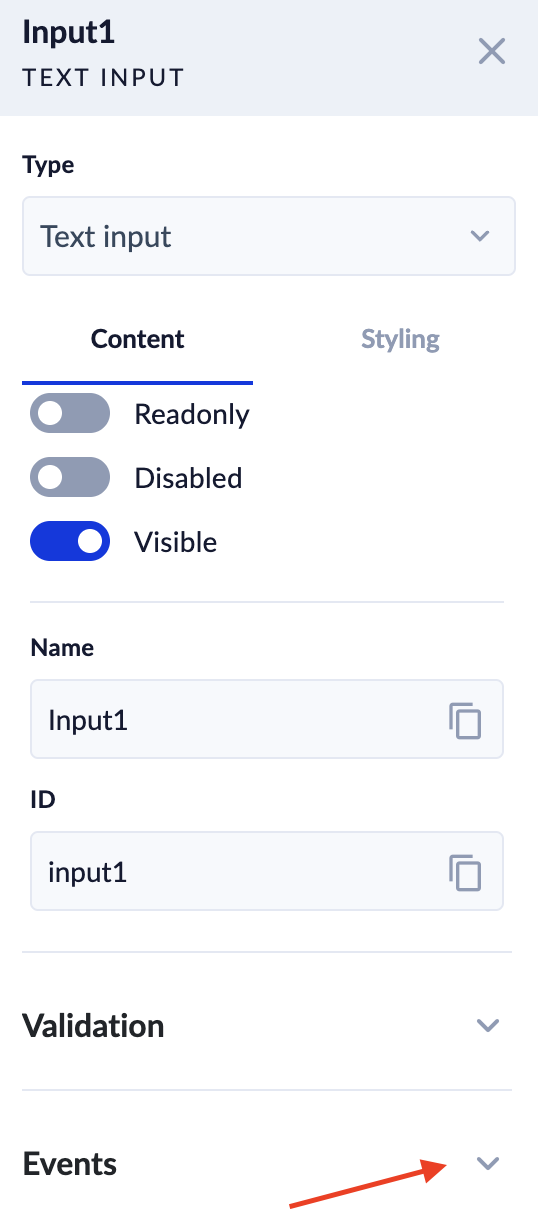538x1224 pixels.
Task: Open the Type dropdown showing Text input
Action: pyautogui.click(x=268, y=236)
